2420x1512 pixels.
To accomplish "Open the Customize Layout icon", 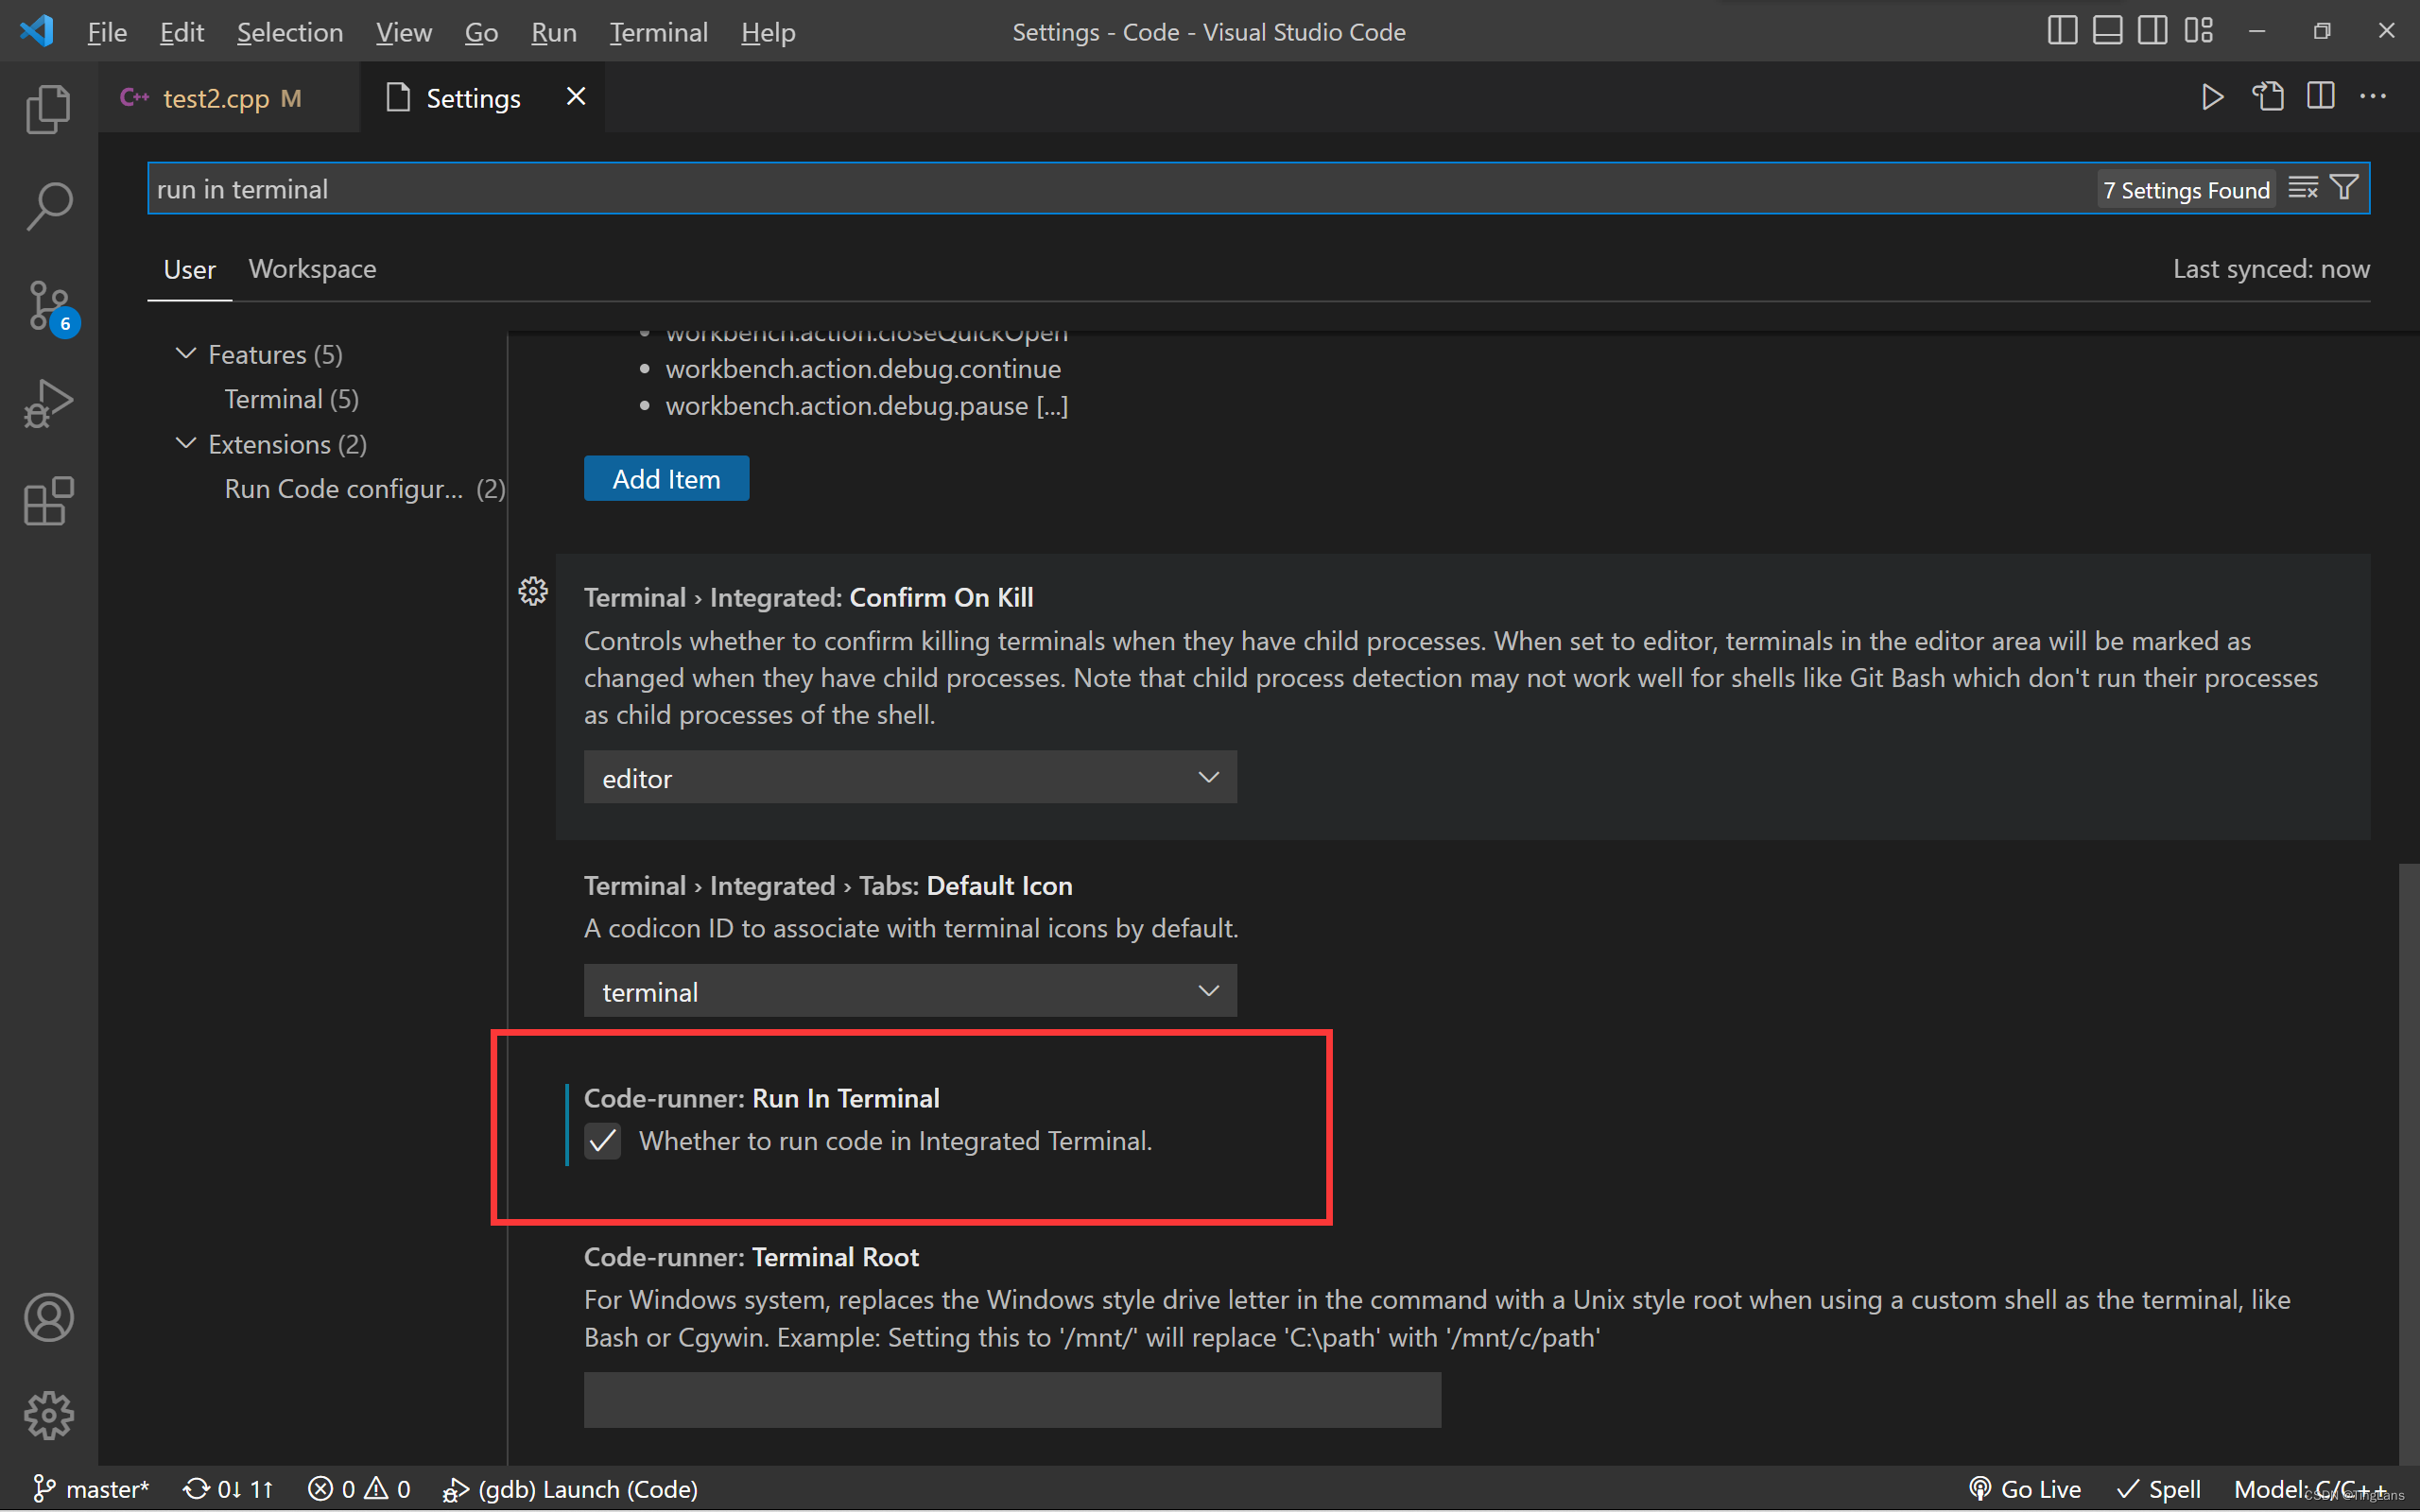I will tap(2198, 31).
